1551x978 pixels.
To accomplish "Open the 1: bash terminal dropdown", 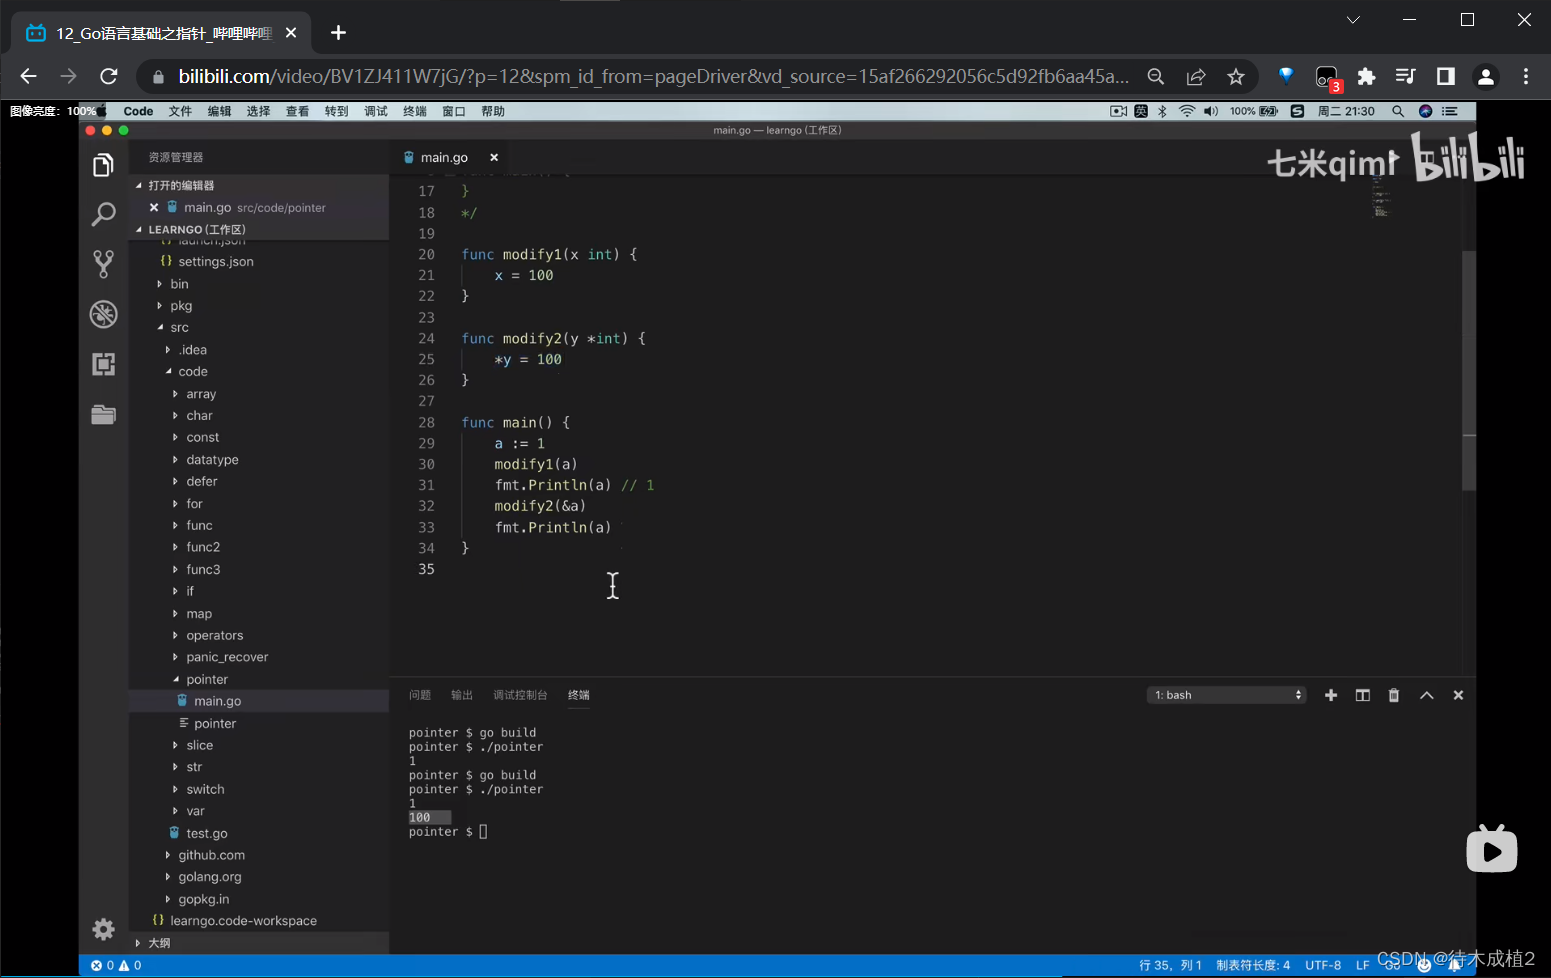I will point(1227,695).
